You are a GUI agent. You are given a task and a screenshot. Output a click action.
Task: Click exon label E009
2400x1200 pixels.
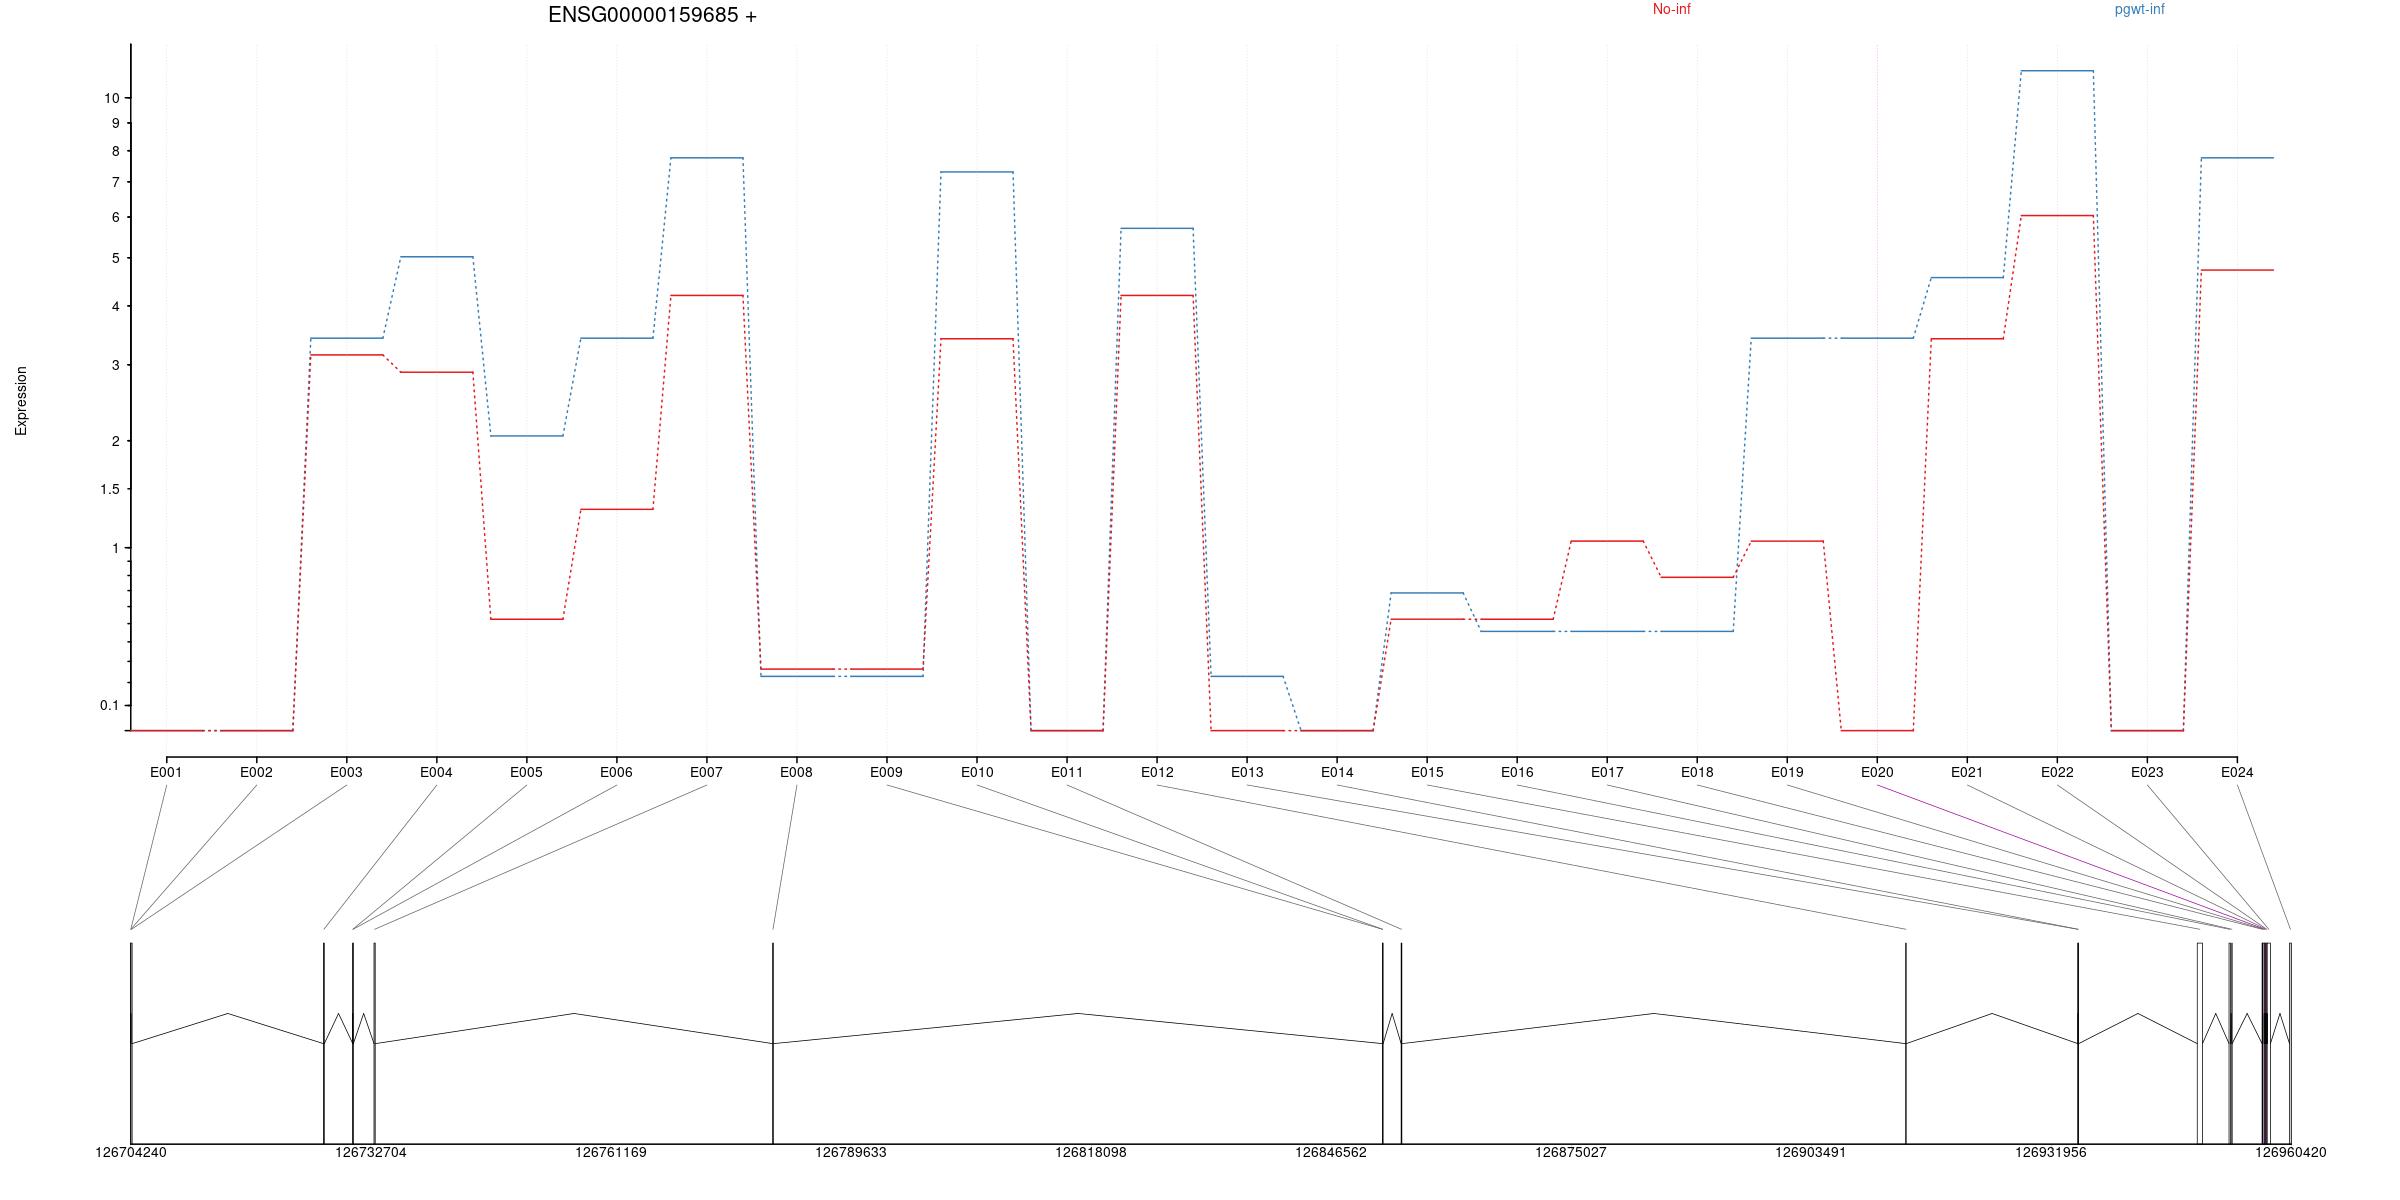886,772
